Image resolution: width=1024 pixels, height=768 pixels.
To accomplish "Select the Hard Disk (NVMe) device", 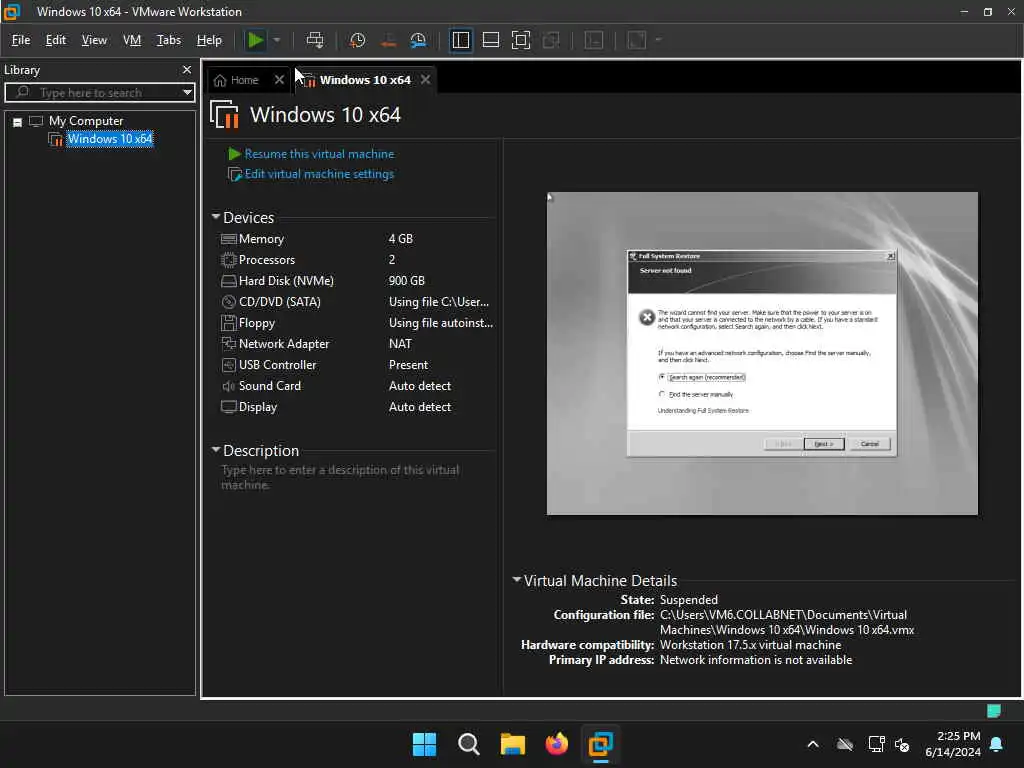I will [357, 281].
